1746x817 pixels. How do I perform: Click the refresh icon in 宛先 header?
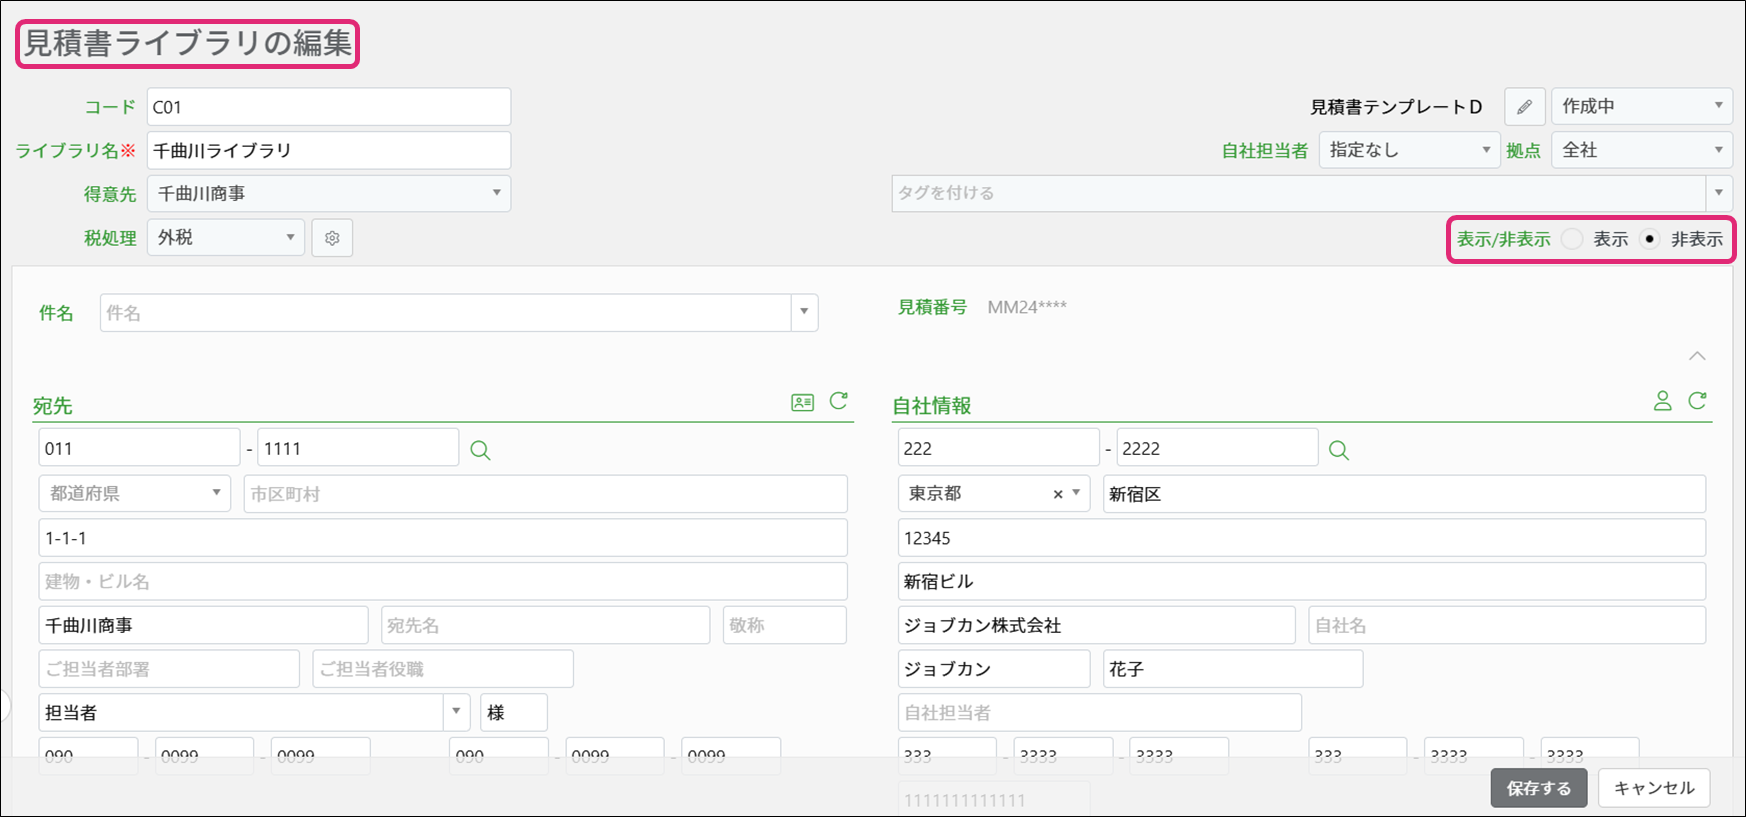tap(839, 401)
